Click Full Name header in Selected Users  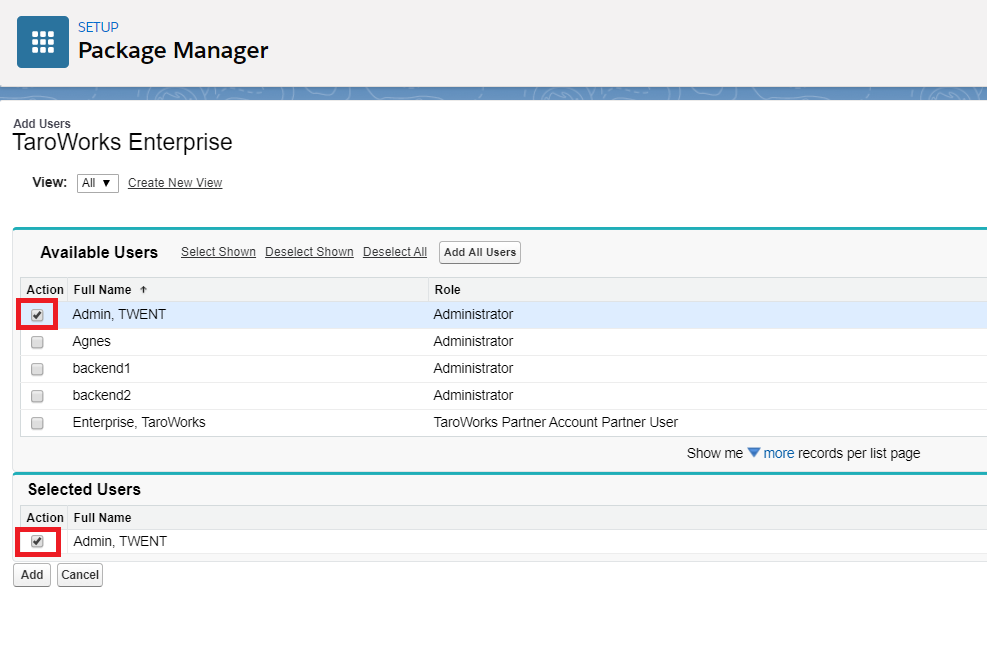pos(103,517)
